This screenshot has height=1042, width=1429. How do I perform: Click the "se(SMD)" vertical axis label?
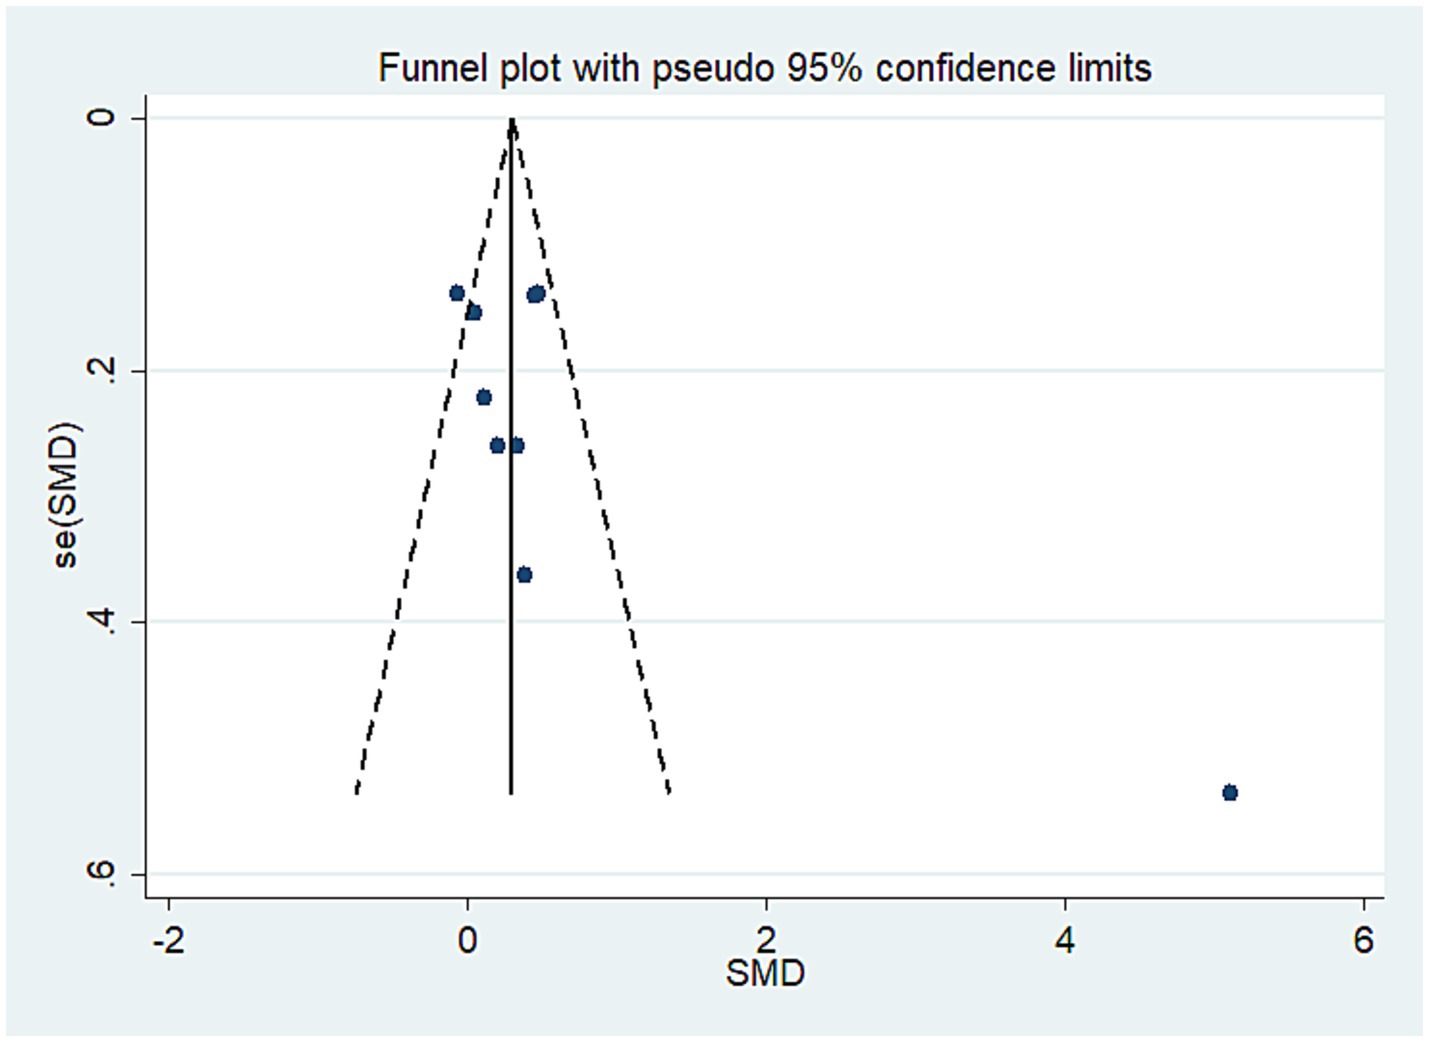(x=65, y=495)
